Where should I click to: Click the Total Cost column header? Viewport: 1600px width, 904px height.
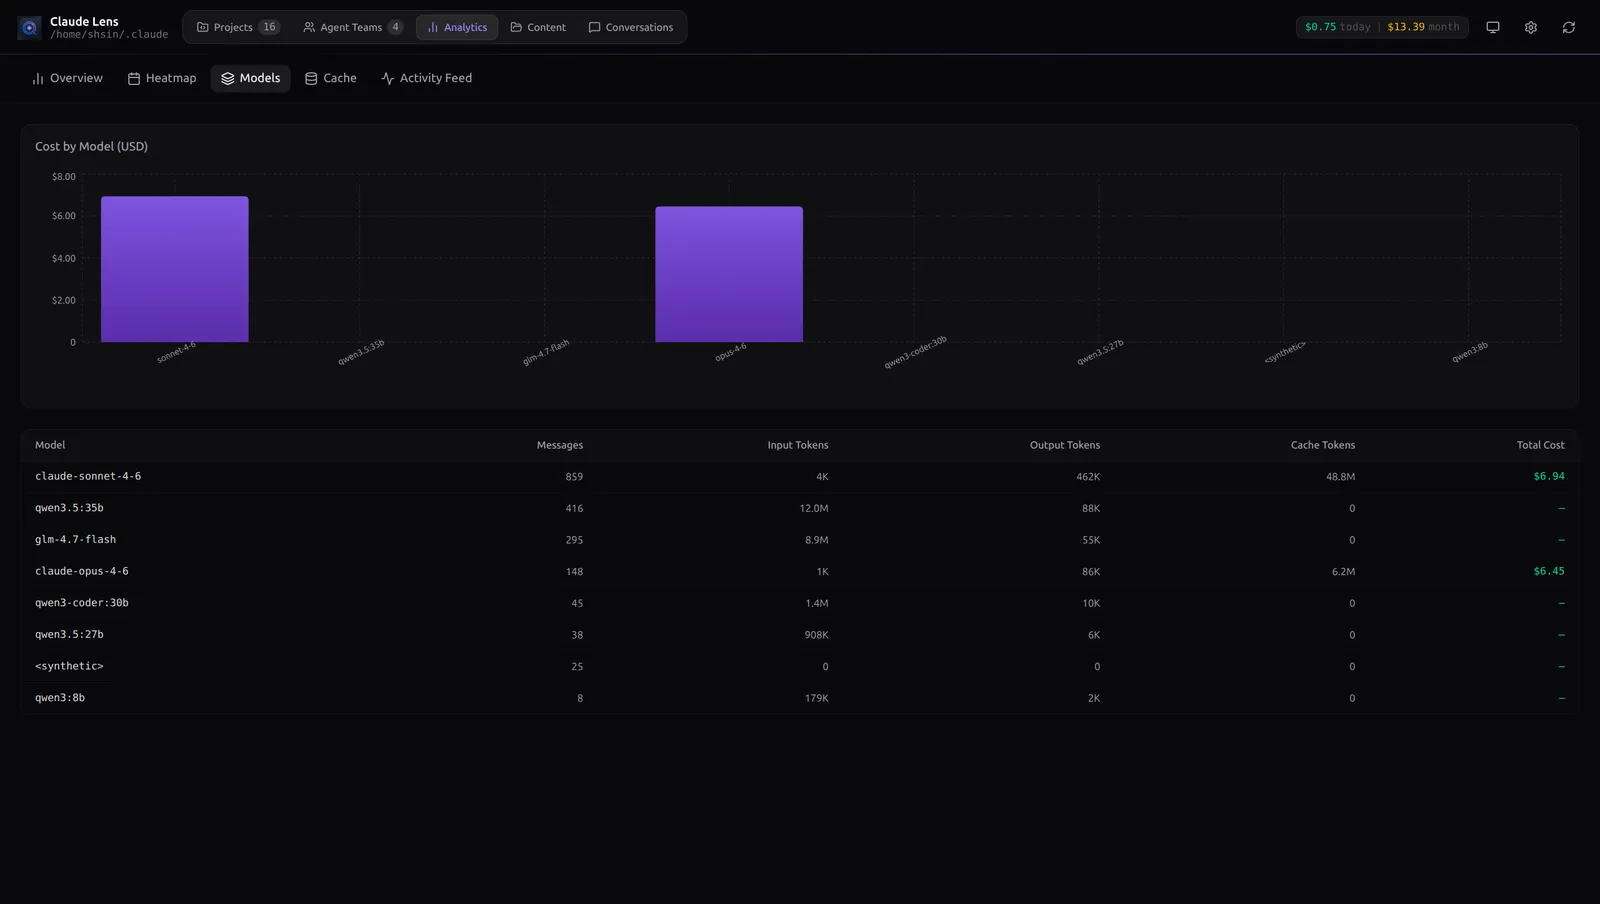click(1540, 445)
